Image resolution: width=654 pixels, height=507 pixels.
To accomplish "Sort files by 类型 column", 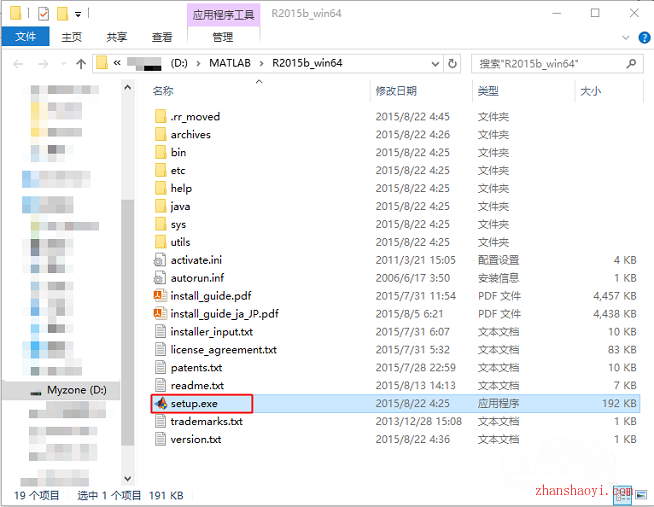I will 488,91.
